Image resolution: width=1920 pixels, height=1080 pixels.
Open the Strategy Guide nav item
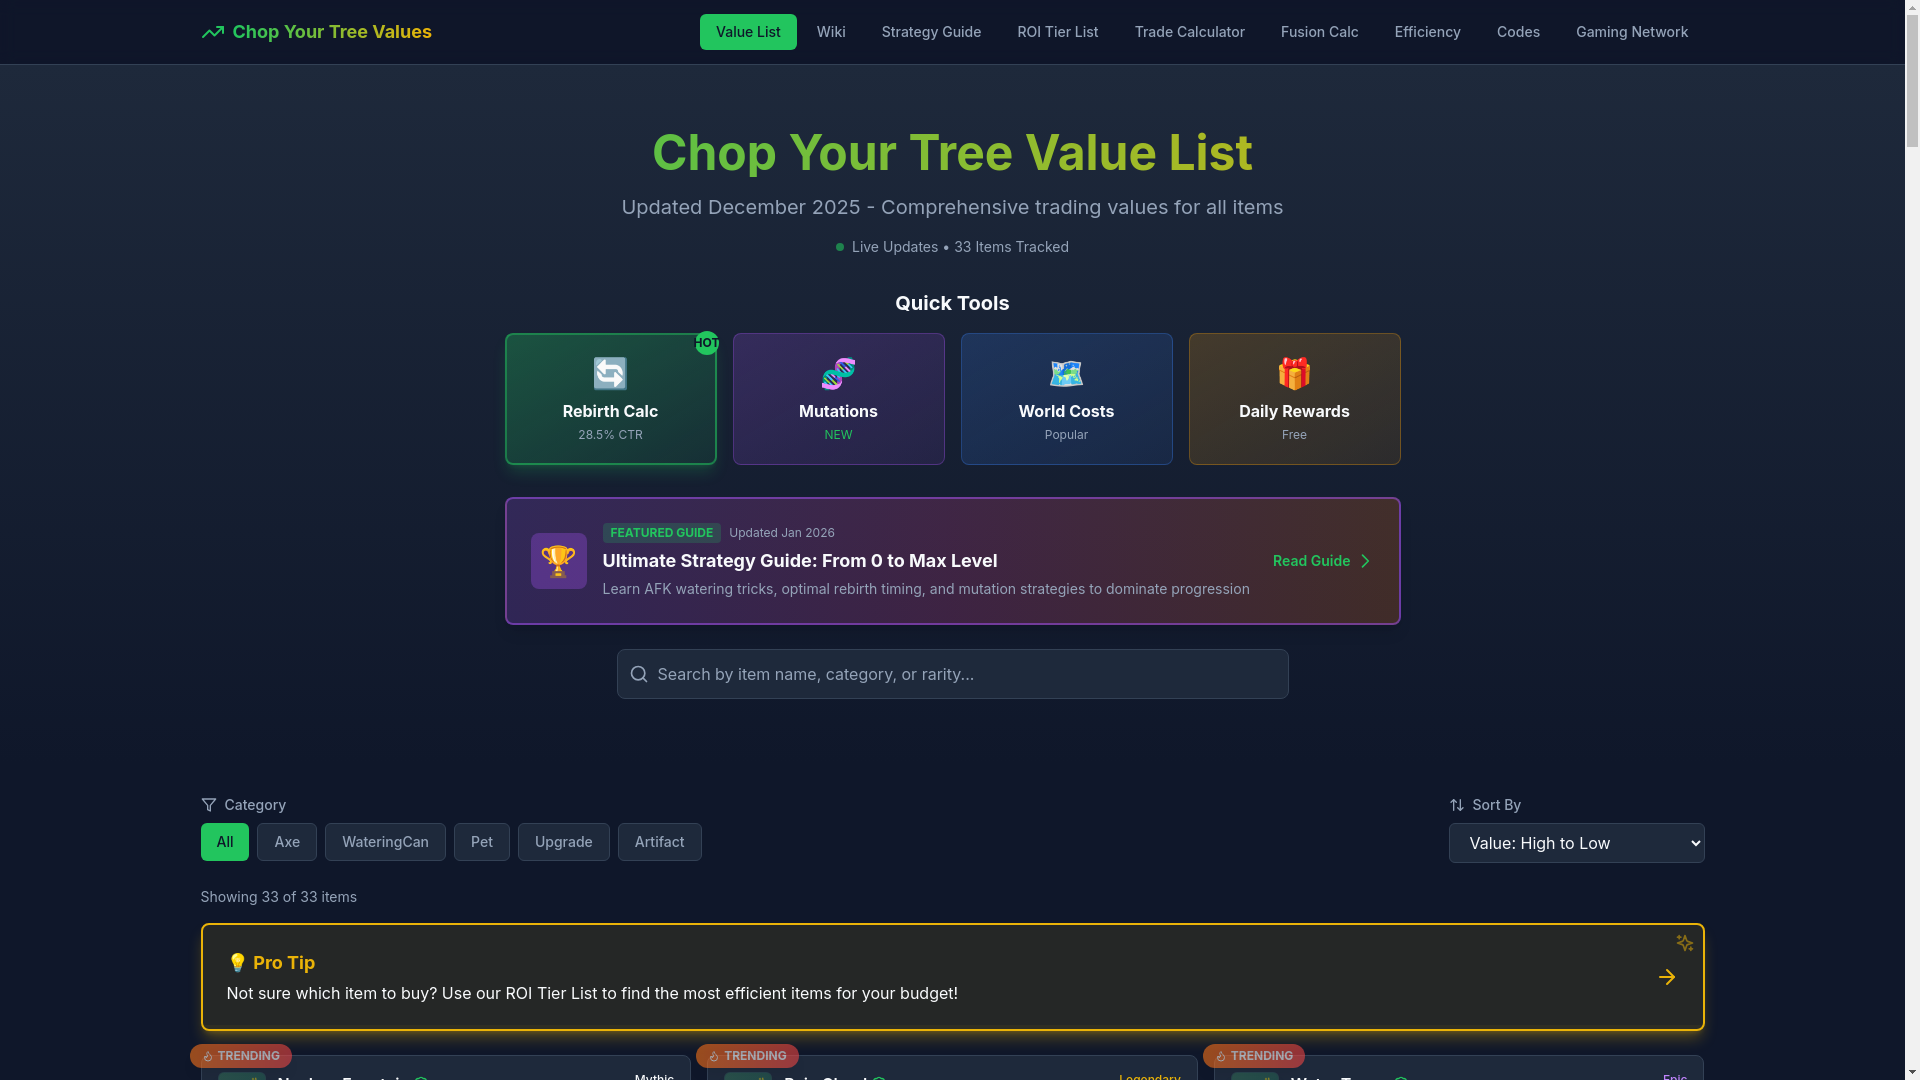pos(931,32)
